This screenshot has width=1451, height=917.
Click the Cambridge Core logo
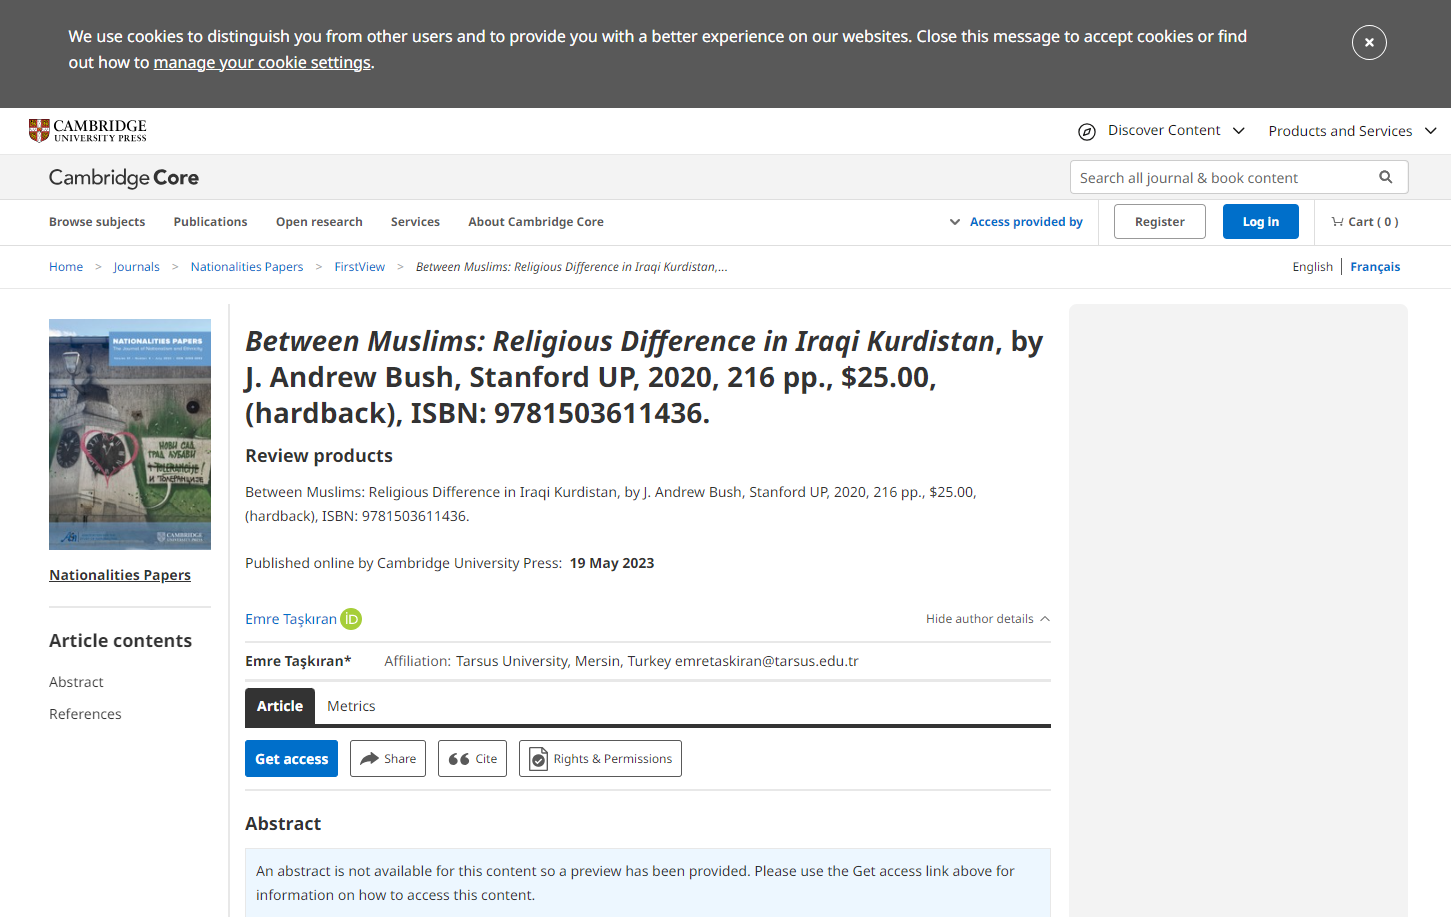pyautogui.click(x=124, y=178)
